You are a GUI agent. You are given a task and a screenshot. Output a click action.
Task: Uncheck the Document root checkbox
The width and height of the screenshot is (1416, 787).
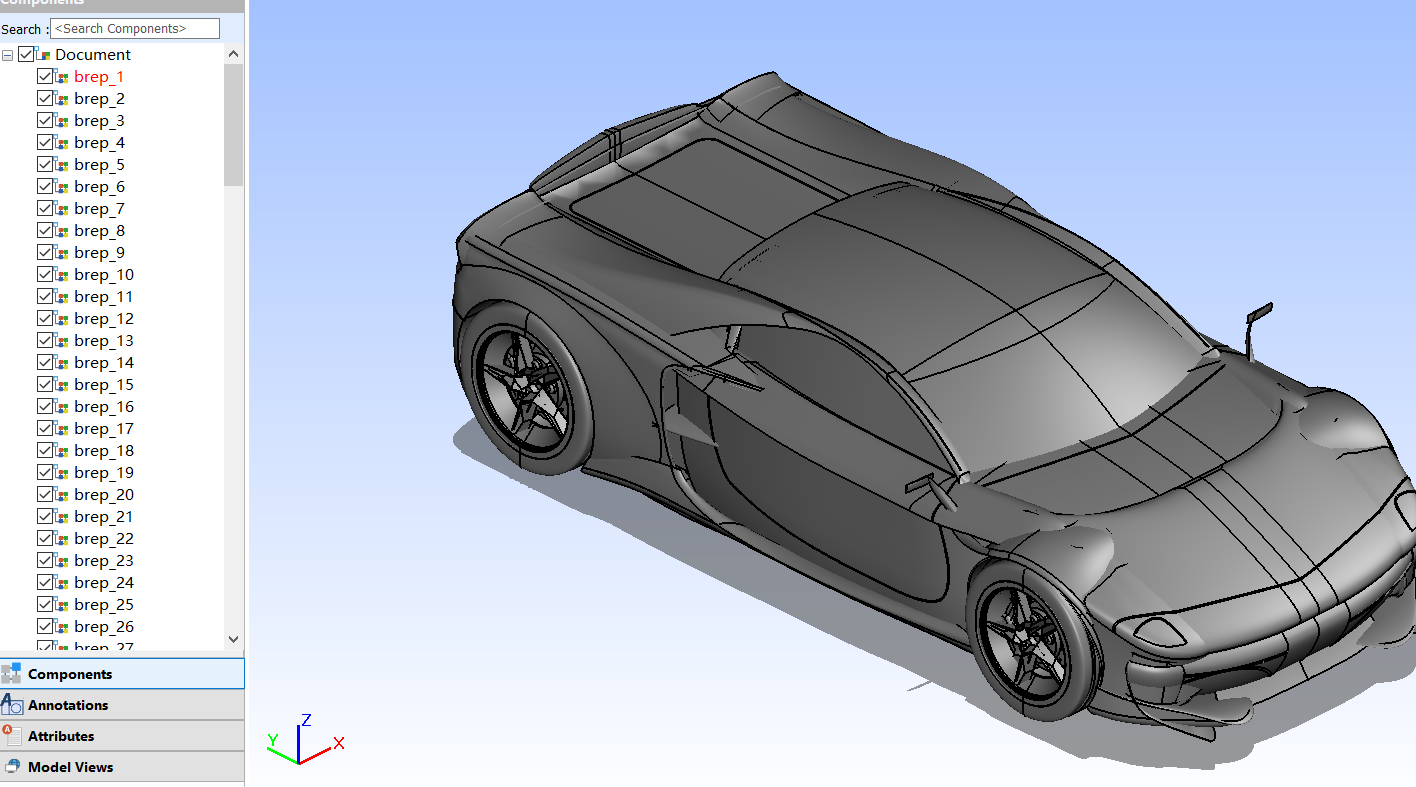tap(26, 54)
